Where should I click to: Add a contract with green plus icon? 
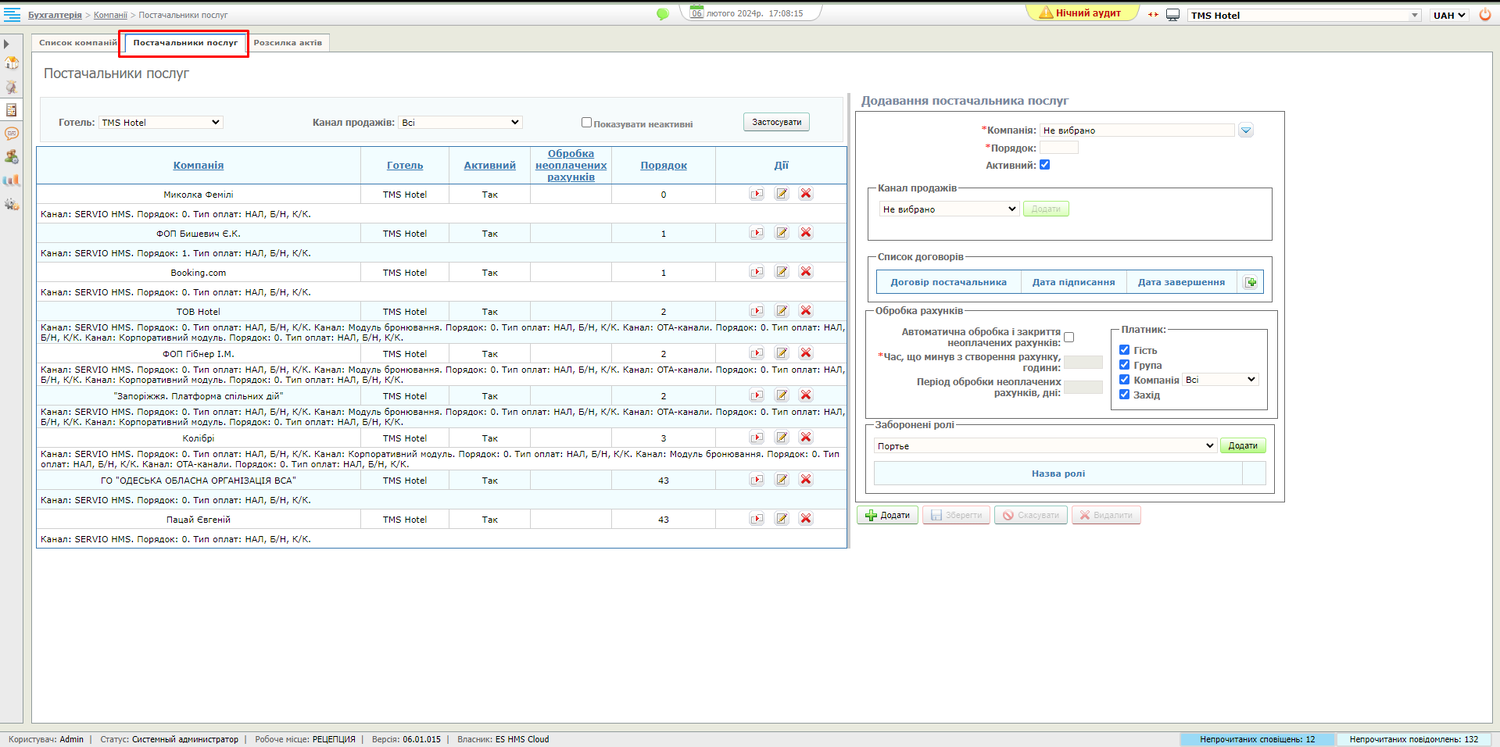tap(1250, 283)
